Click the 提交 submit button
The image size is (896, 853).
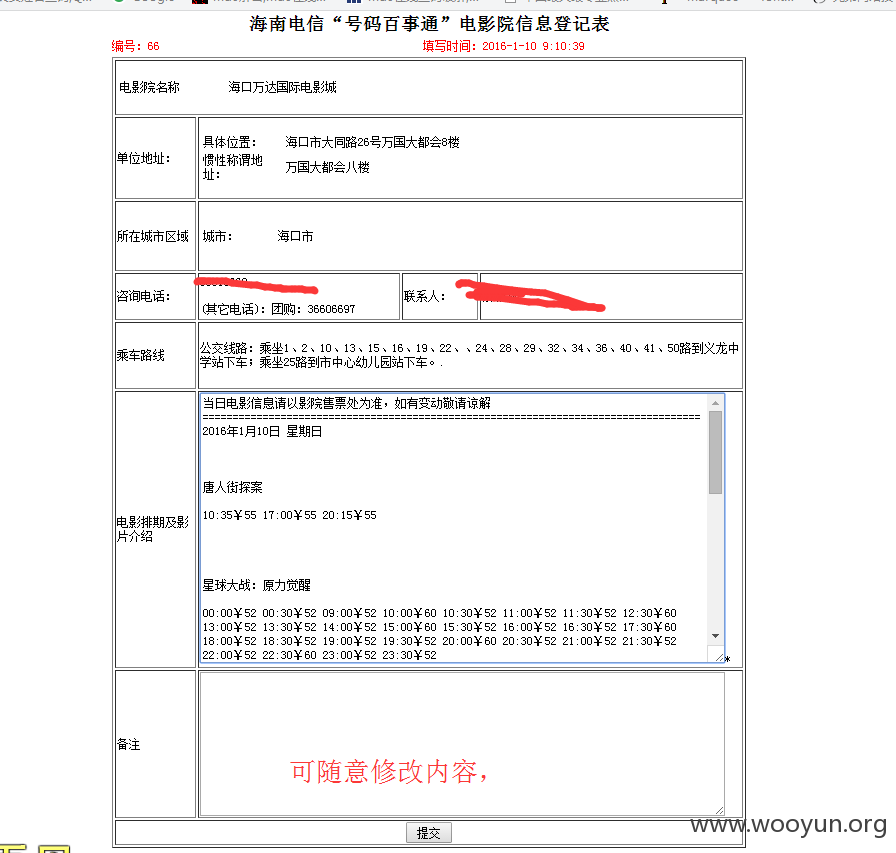pos(429,833)
